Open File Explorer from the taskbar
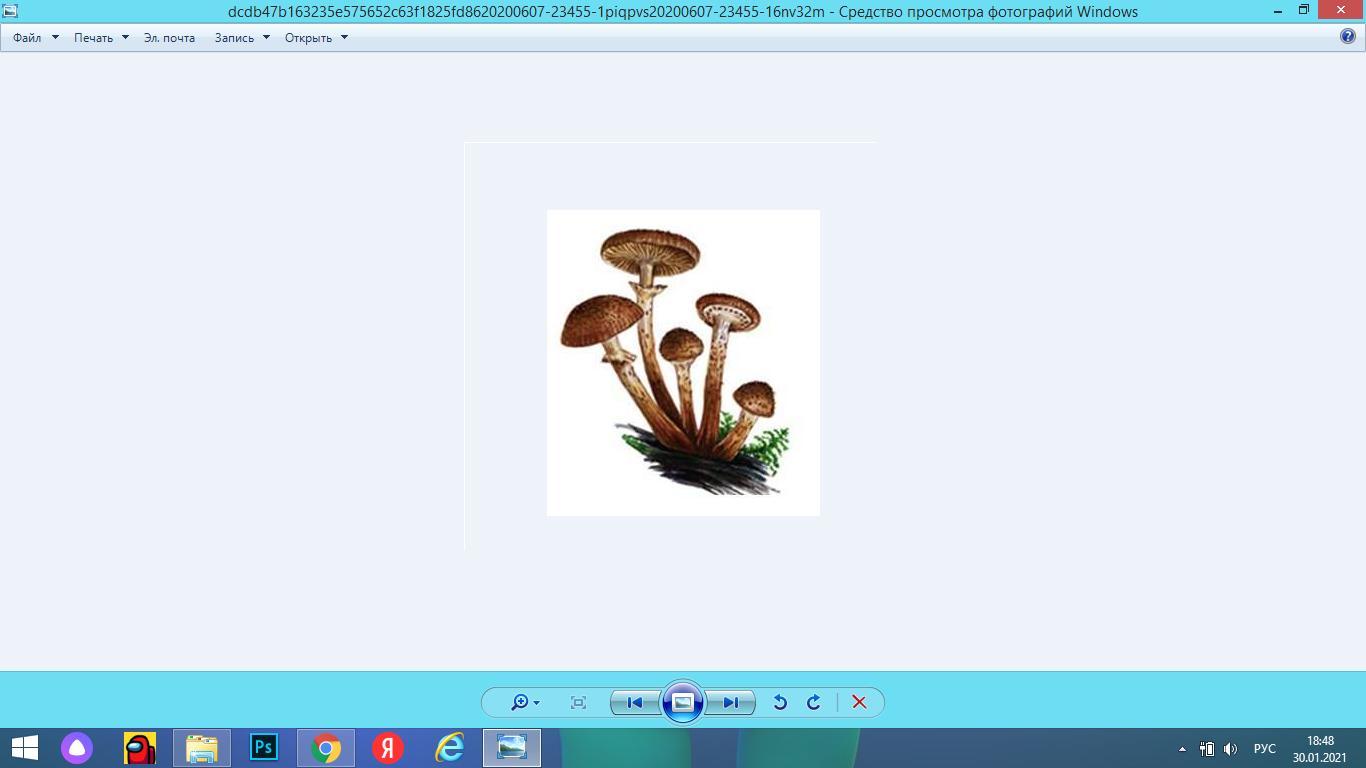This screenshot has height=768, width=1366. click(x=202, y=748)
